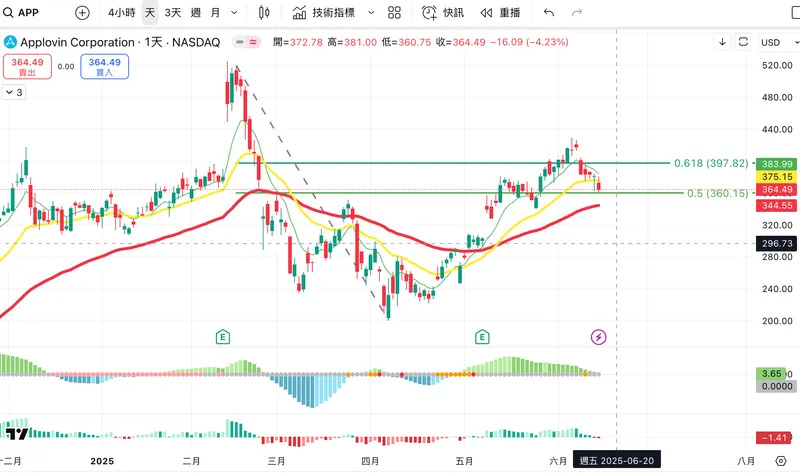Open the candlestick chart type selector

[x=264, y=12]
